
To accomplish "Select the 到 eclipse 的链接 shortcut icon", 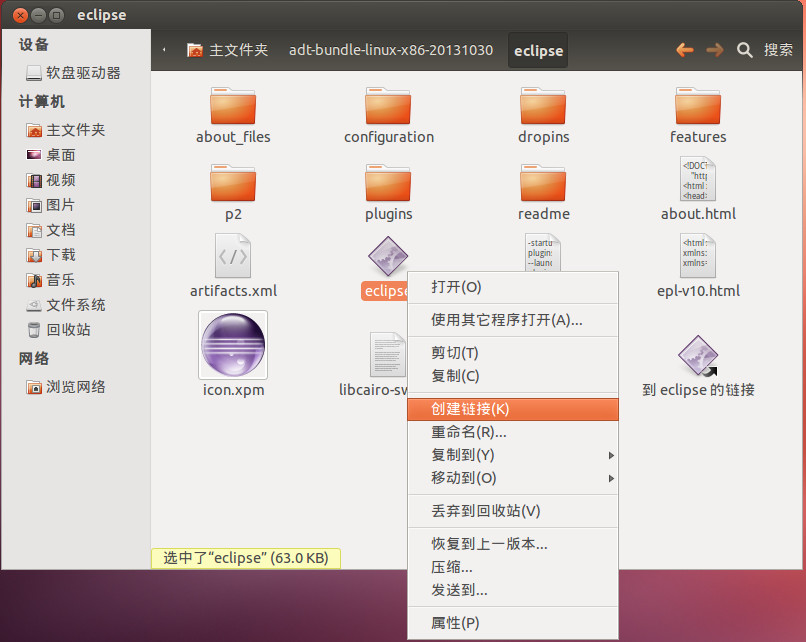I will (698, 355).
